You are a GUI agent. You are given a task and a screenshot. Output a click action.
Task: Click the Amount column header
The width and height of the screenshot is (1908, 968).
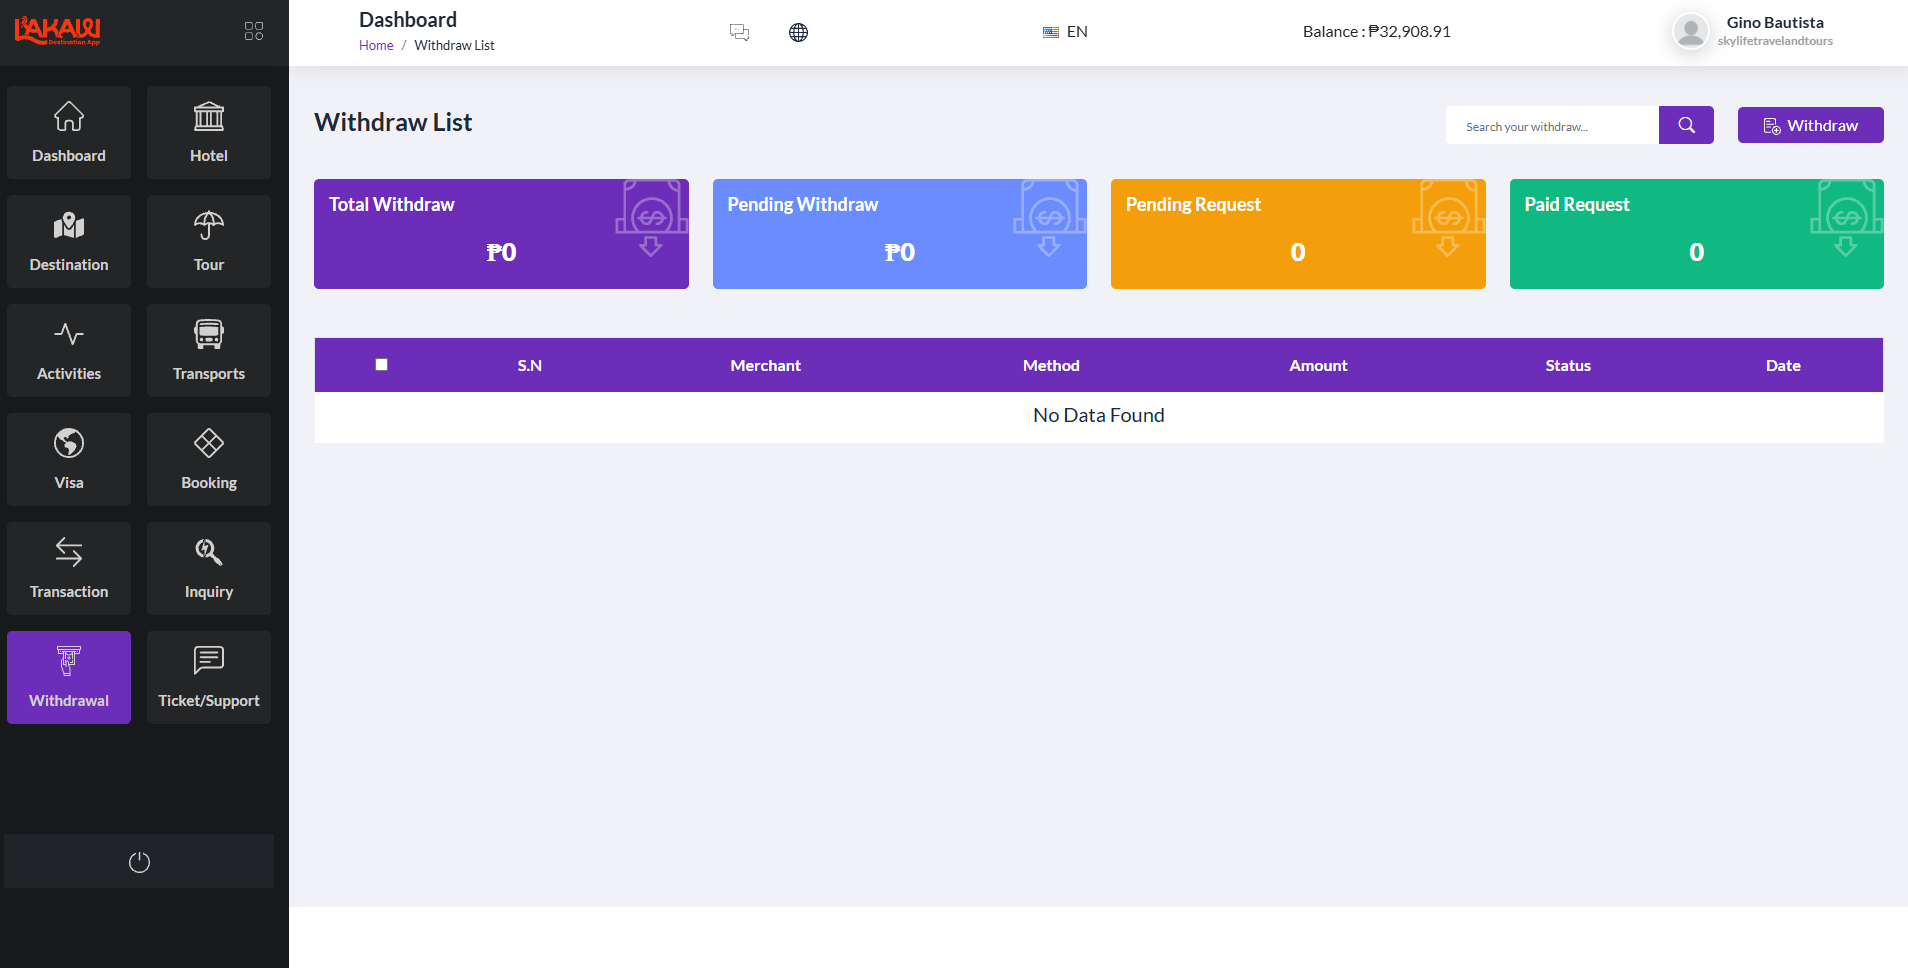(x=1318, y=365)
